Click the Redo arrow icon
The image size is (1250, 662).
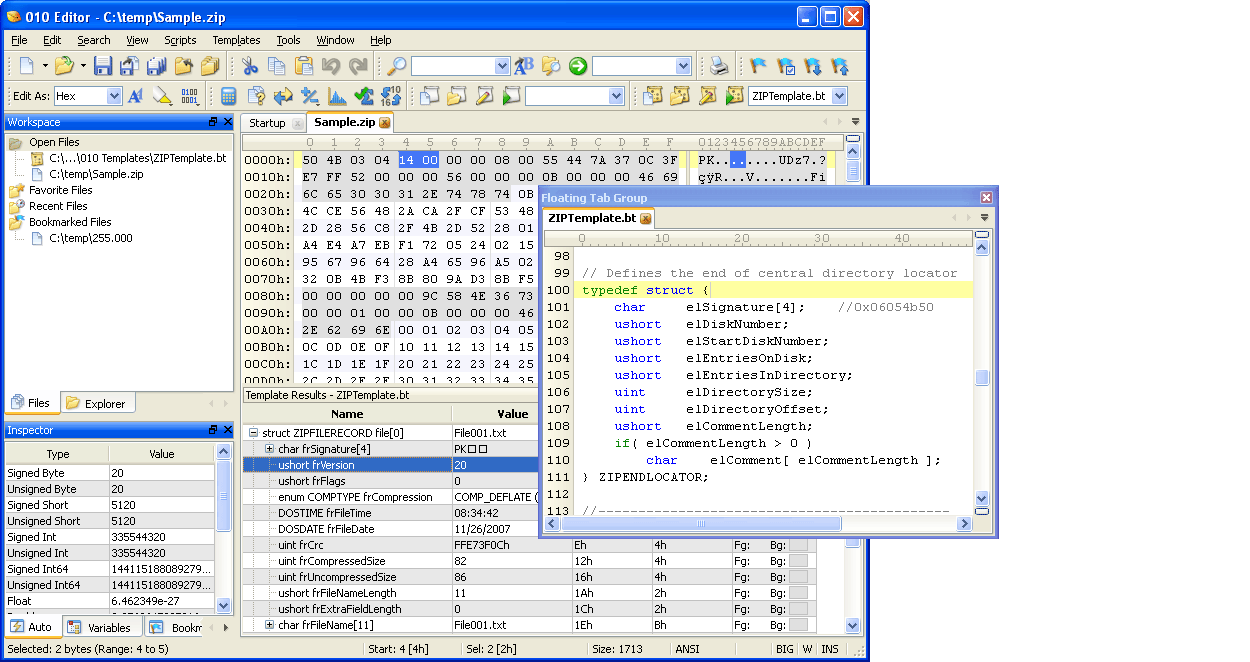pyautogui.click(x=358, y=66)
